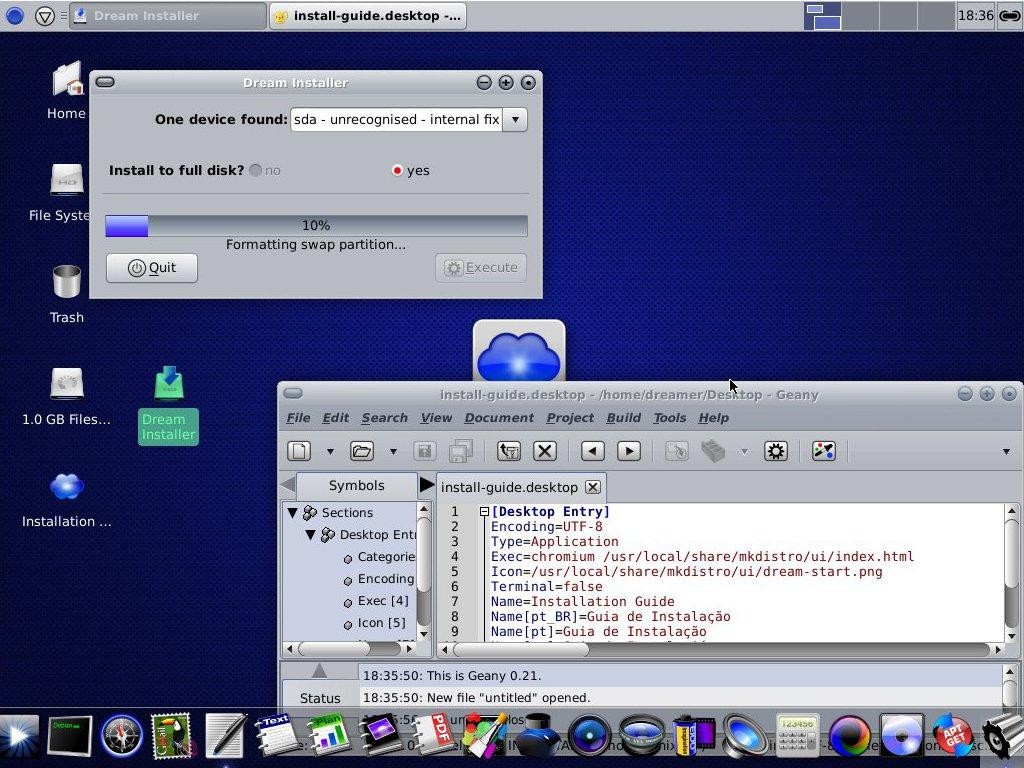Select the Icon [5] symbol in tree
The image size is (1024, 768).
381,623
